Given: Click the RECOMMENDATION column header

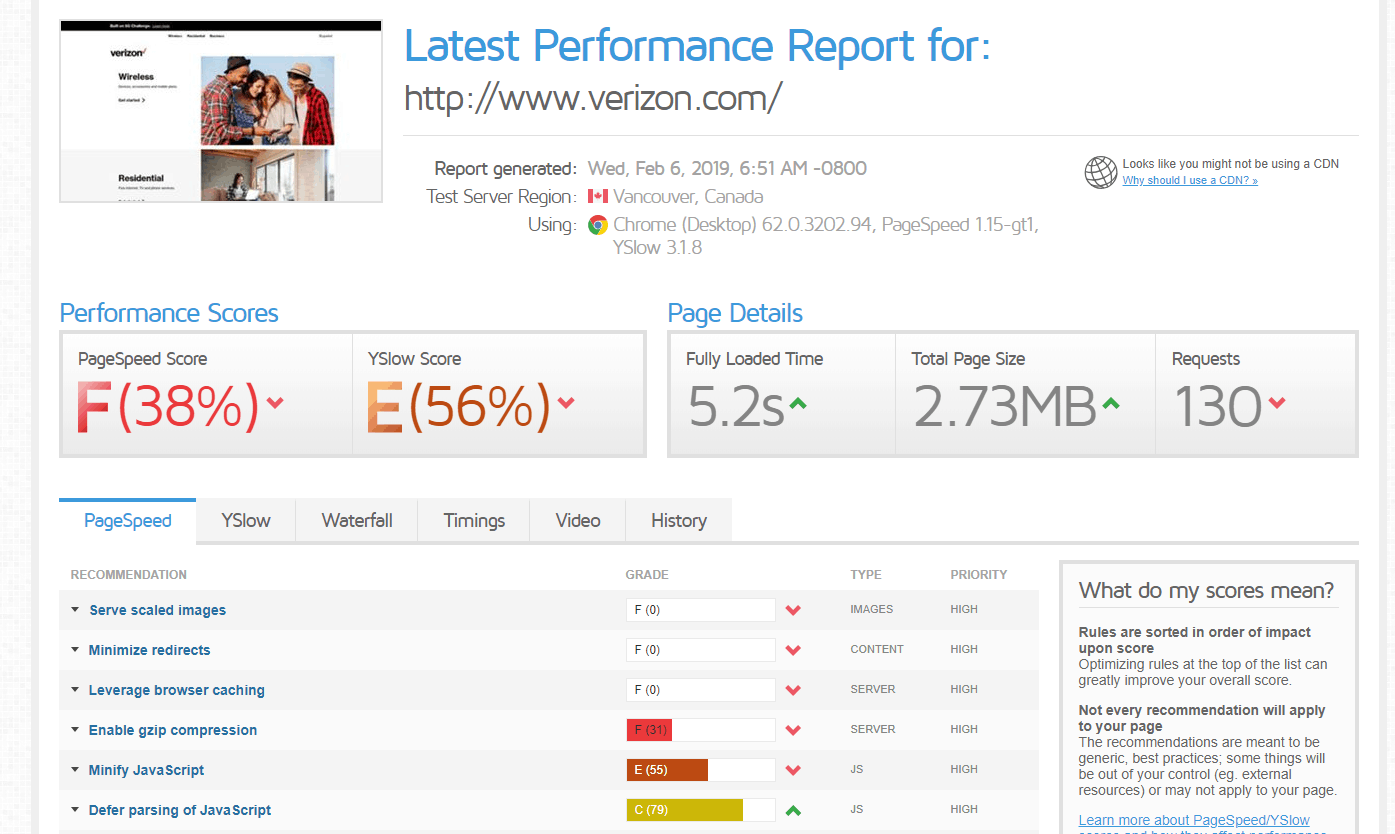Looking at the screenshot, I should tap(129, 575).
